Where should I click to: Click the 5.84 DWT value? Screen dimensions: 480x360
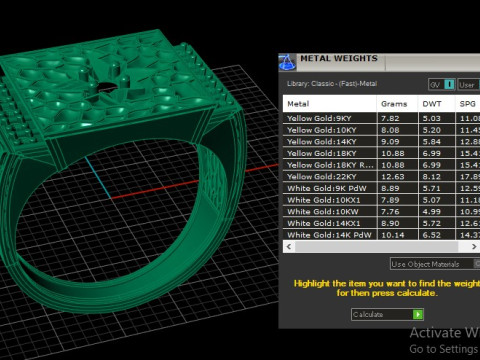point(432,142)
